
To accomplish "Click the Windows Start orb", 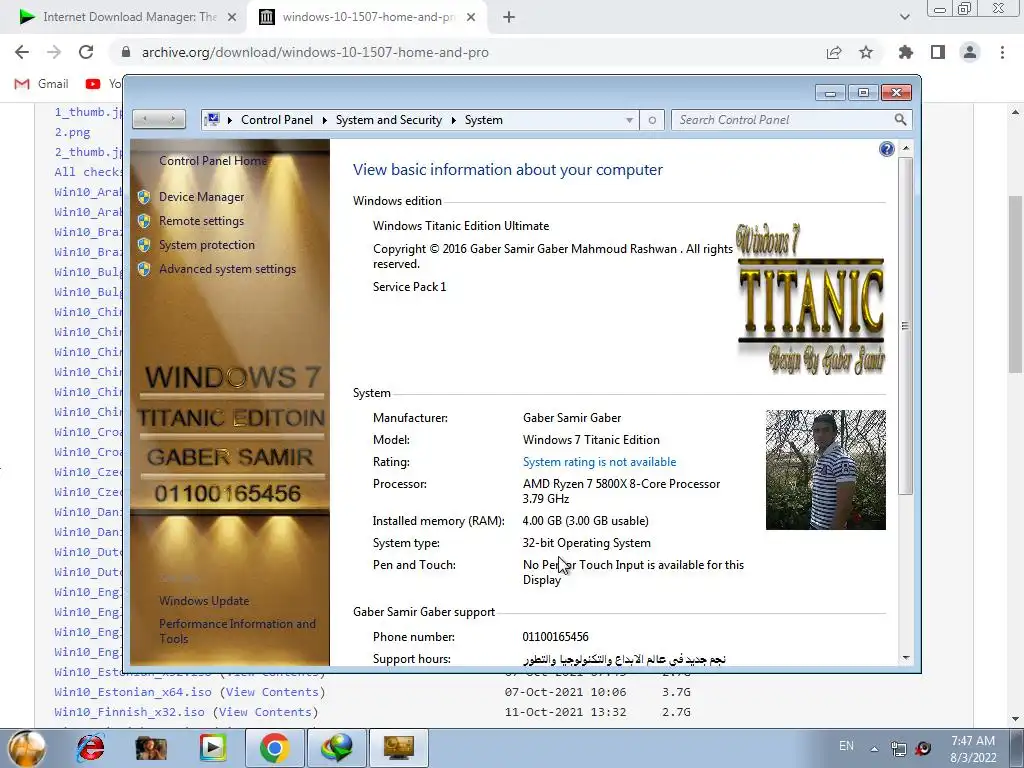I will pyautogui.click(x=27, y=748).
